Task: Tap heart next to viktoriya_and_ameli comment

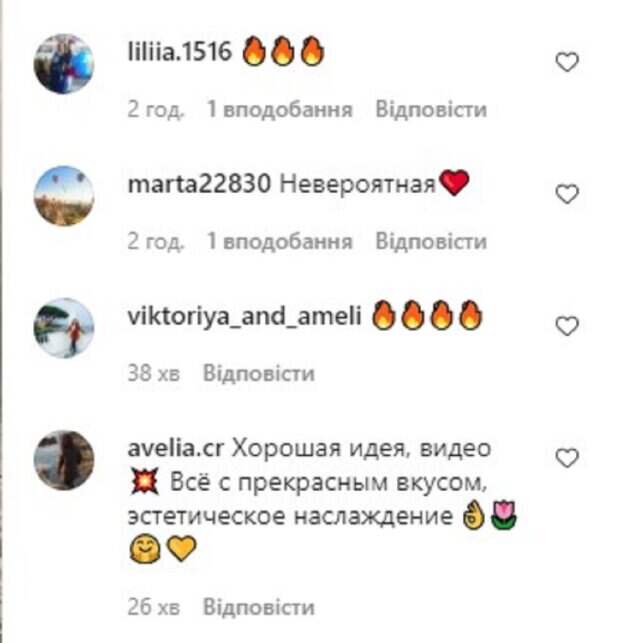Action: pos(567,326)
